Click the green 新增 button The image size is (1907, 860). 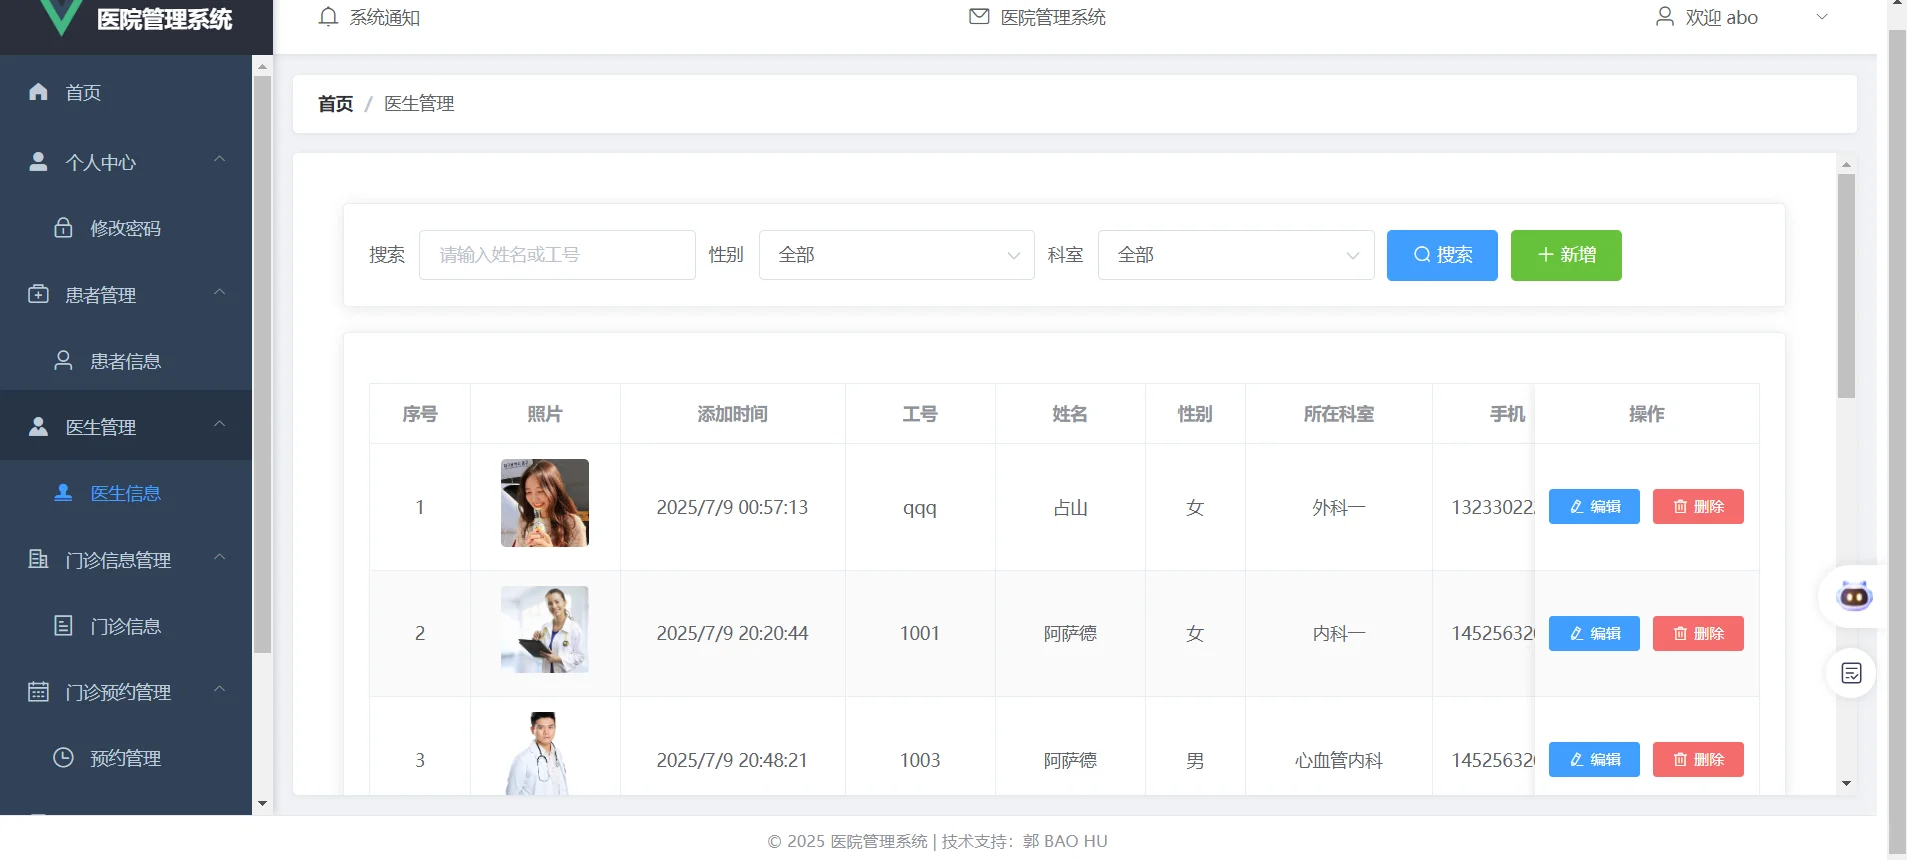(x=1566, y=255)
